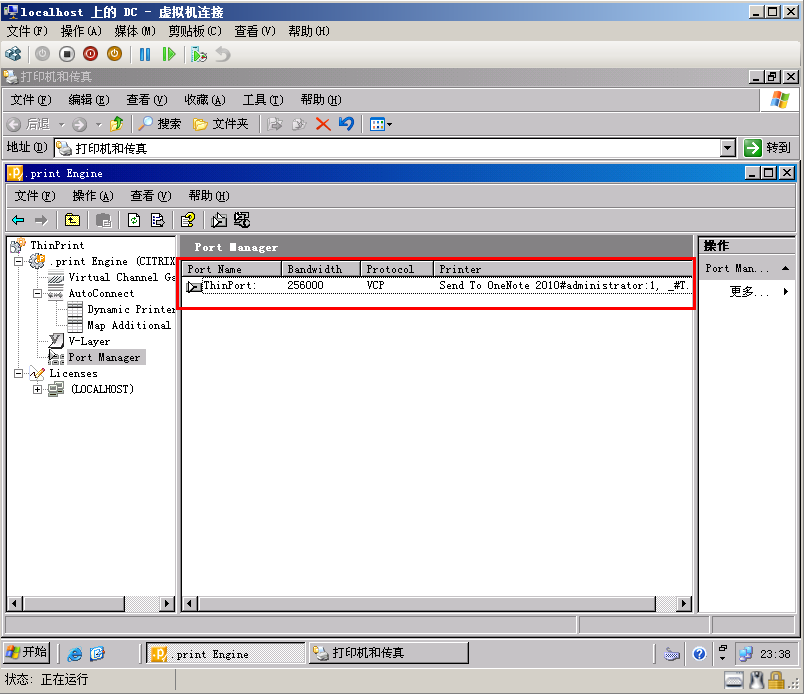The image size is (804, 694).
Task: Select the ThinPrint root tree node
Action: pyautogui.click(x=57, y=245)
